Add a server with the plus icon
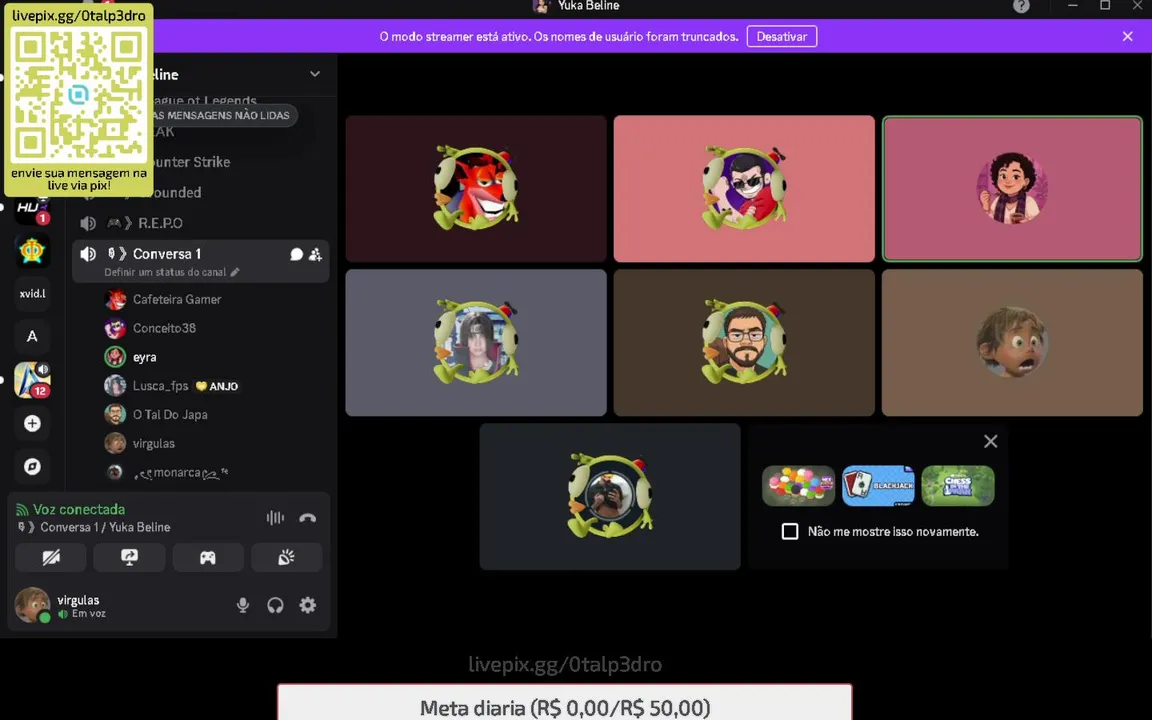1152x720 pixels. 32,423
